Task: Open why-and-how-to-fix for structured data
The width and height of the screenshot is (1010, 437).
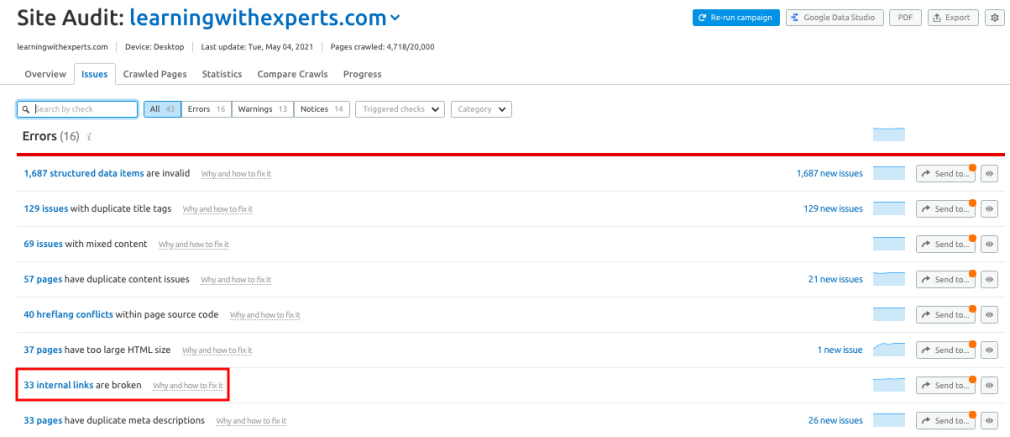Action: point(236,174)
